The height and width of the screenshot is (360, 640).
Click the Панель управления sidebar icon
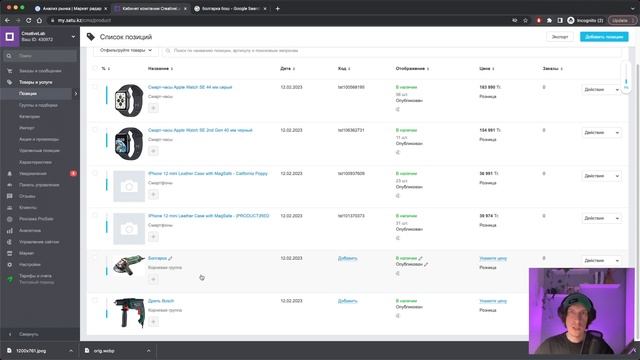pos(9,185)
